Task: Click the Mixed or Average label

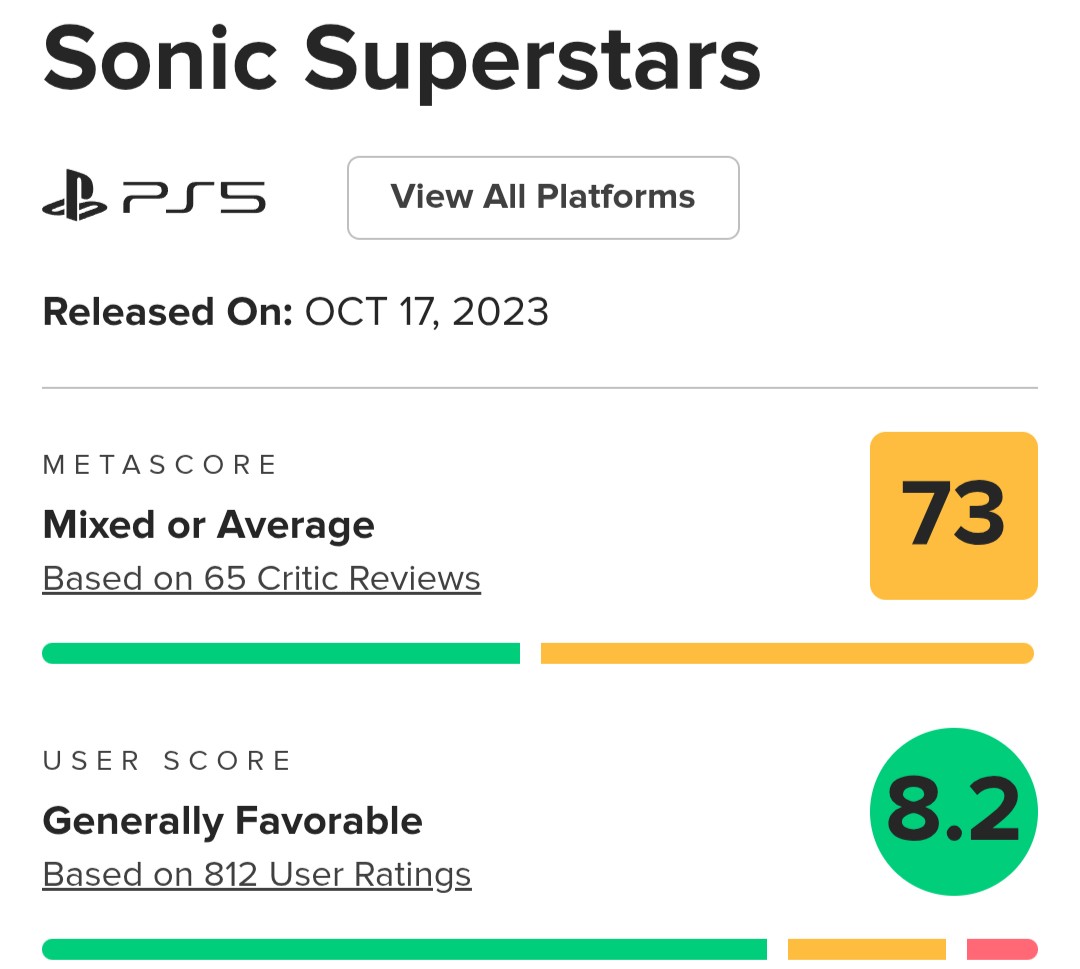Action: coord(208,525)
